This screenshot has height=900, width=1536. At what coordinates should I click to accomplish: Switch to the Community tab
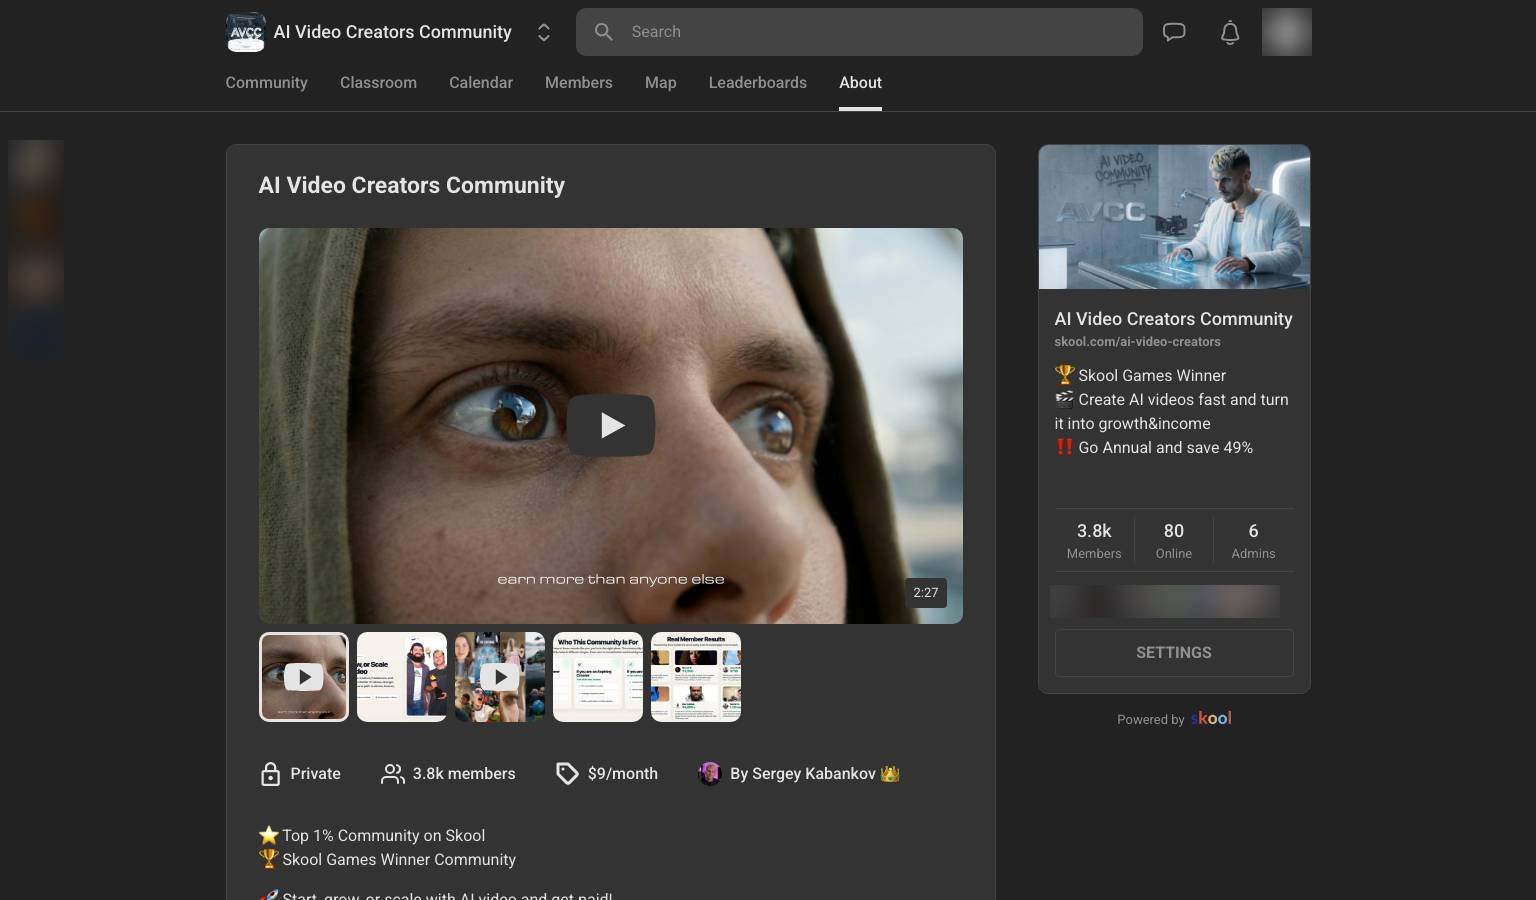click(266, 83)
